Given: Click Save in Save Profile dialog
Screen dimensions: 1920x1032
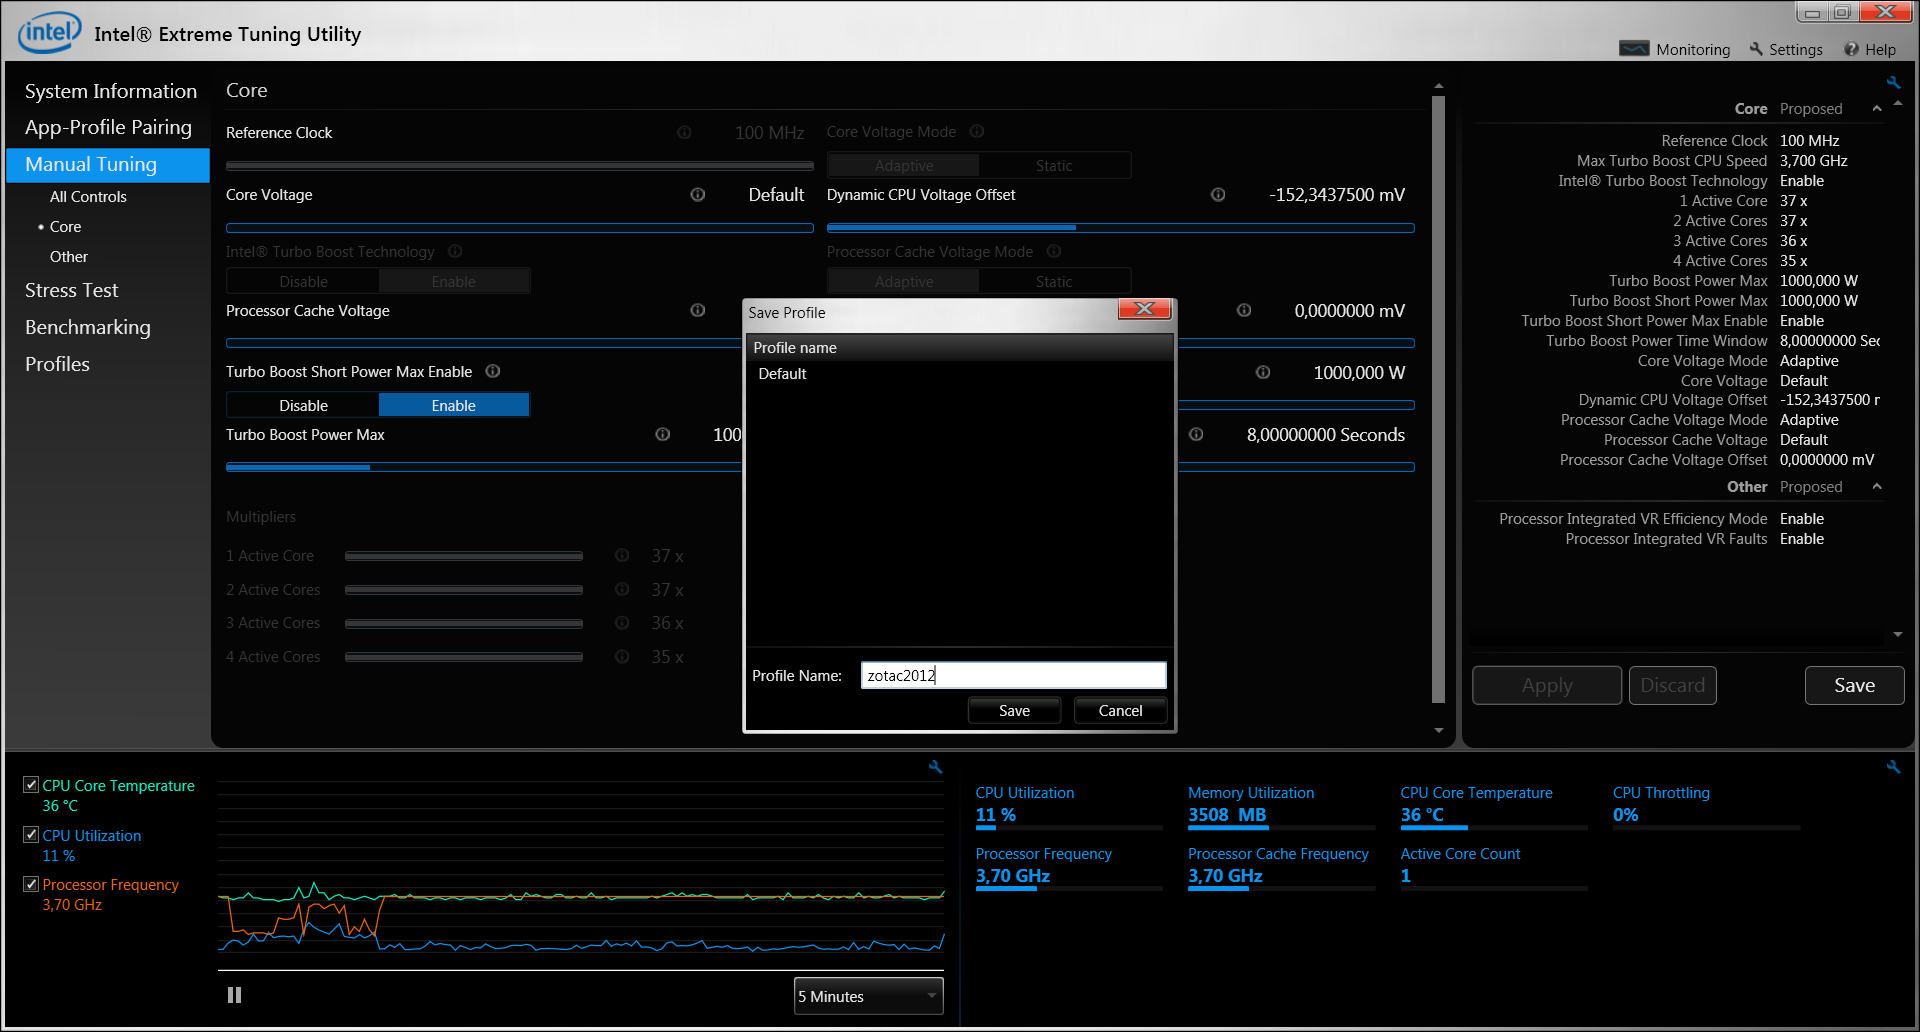Looking at the screenshot, I should 1014,710.
